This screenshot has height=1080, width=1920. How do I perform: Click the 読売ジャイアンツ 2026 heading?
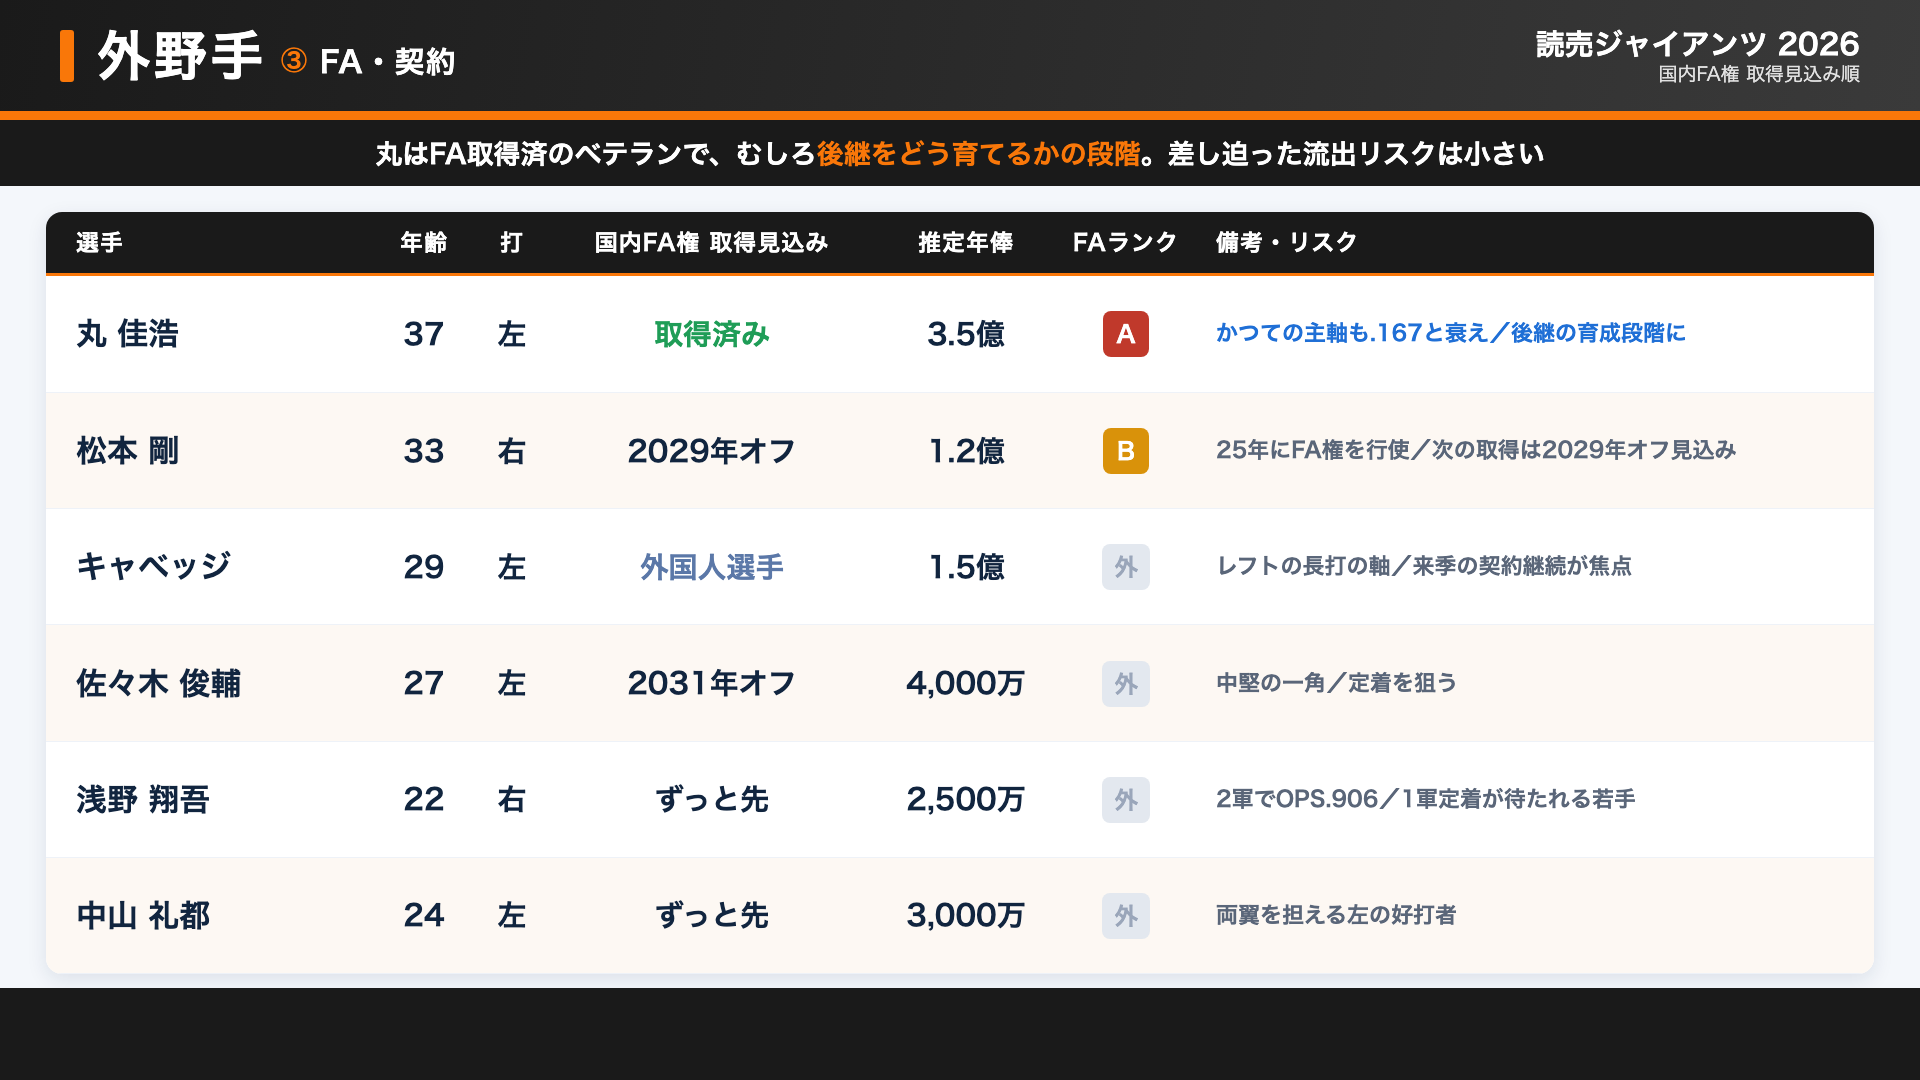[1697, 44]
